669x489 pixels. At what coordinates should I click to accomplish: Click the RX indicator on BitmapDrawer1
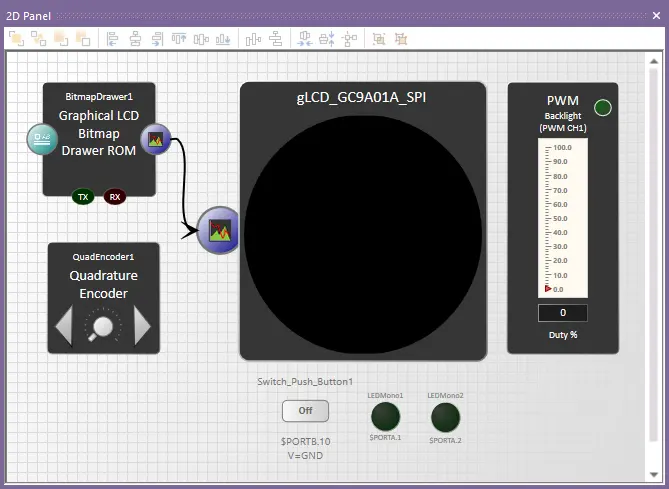pos(115,197)
